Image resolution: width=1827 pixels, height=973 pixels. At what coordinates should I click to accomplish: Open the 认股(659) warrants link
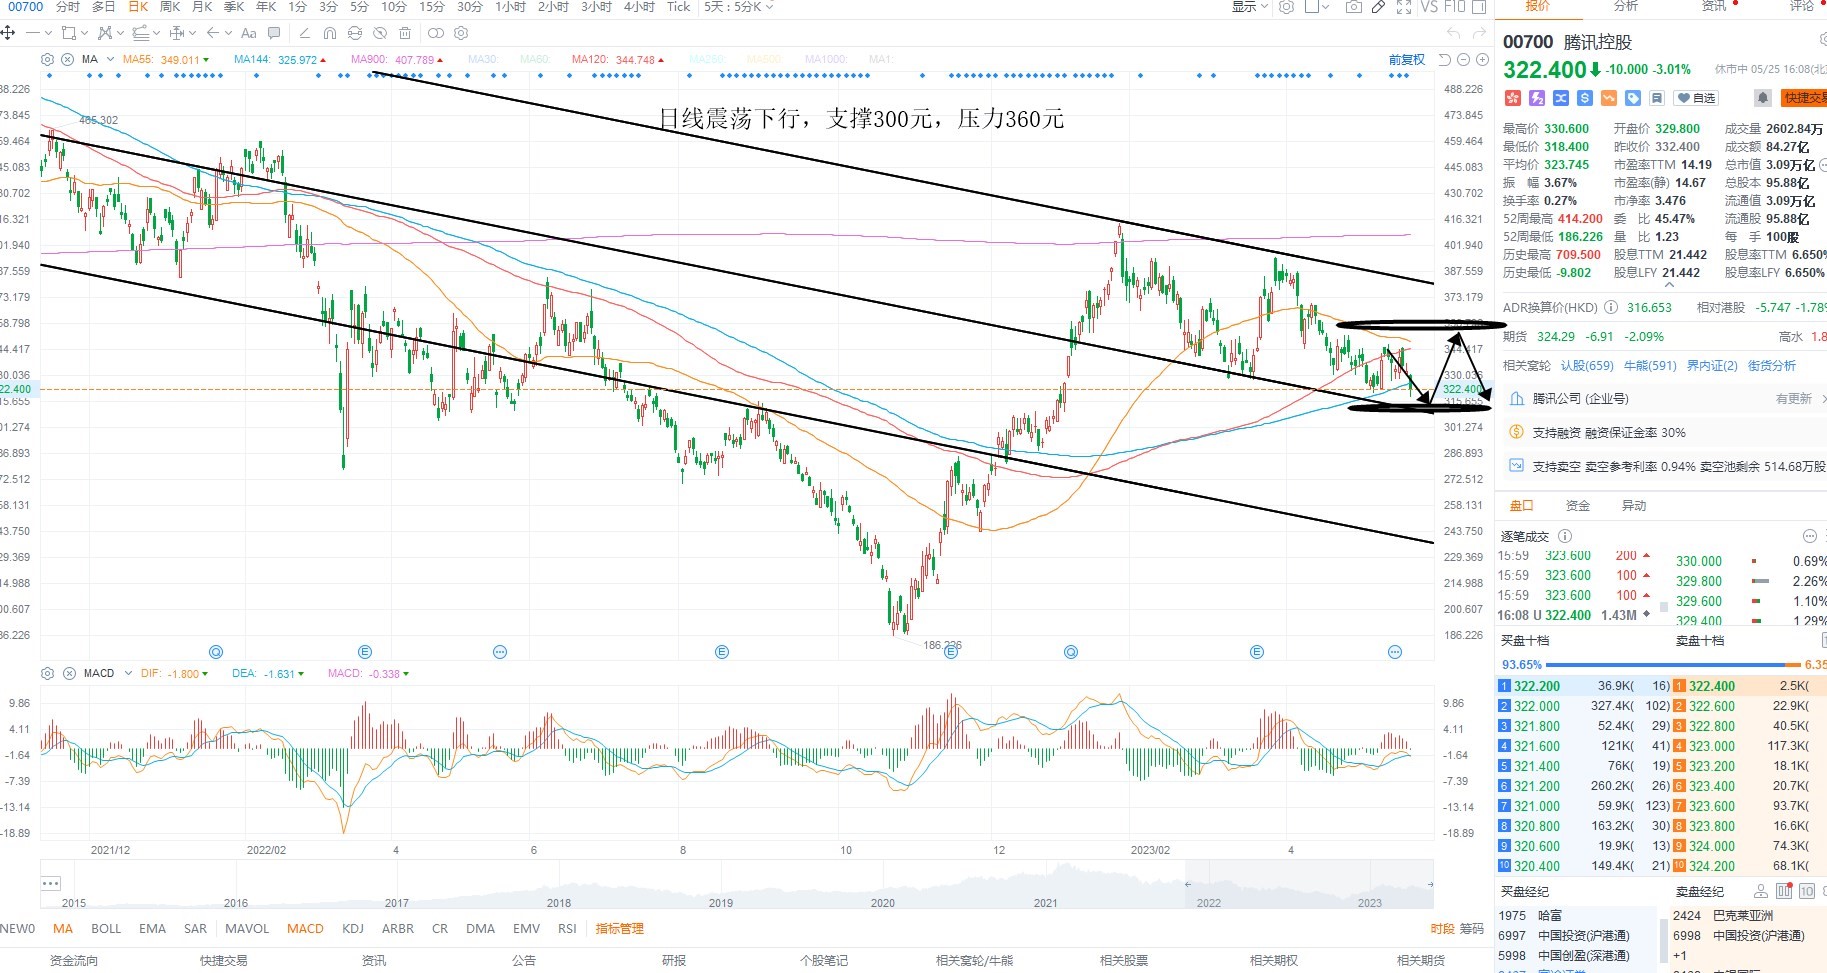(x=1587, y=366)
